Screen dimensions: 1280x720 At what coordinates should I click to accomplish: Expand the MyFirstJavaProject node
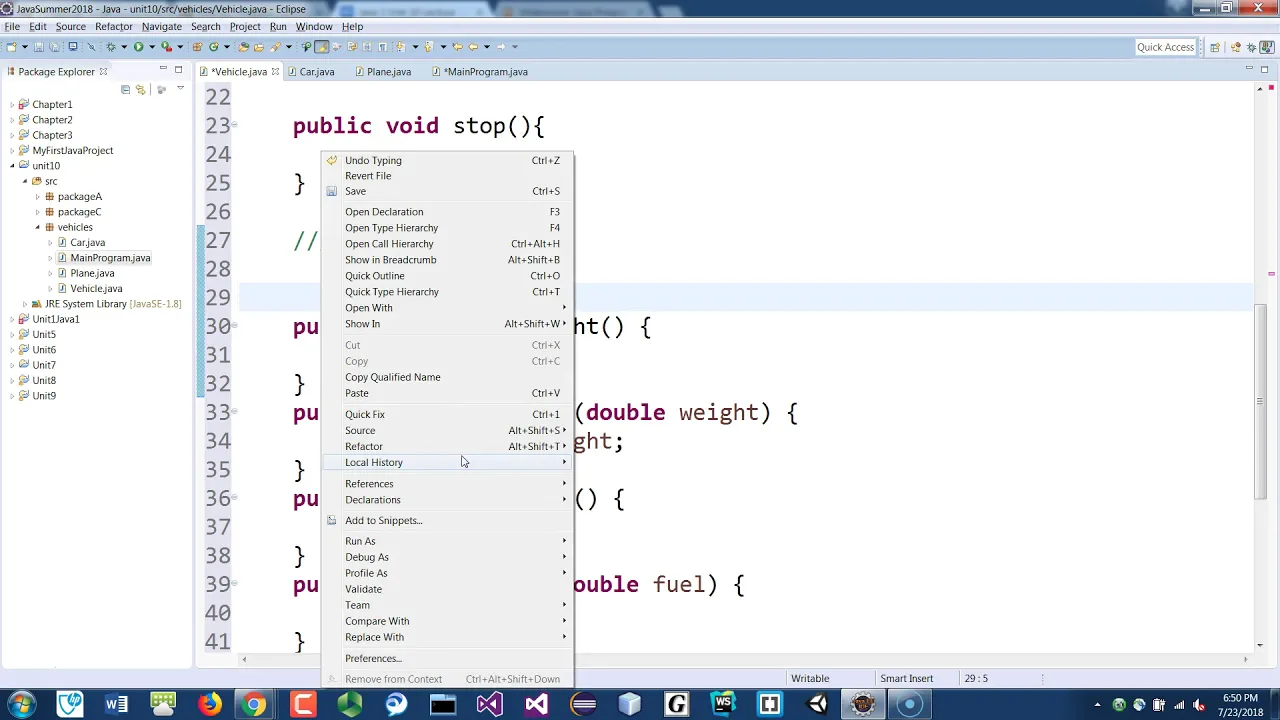12,151
